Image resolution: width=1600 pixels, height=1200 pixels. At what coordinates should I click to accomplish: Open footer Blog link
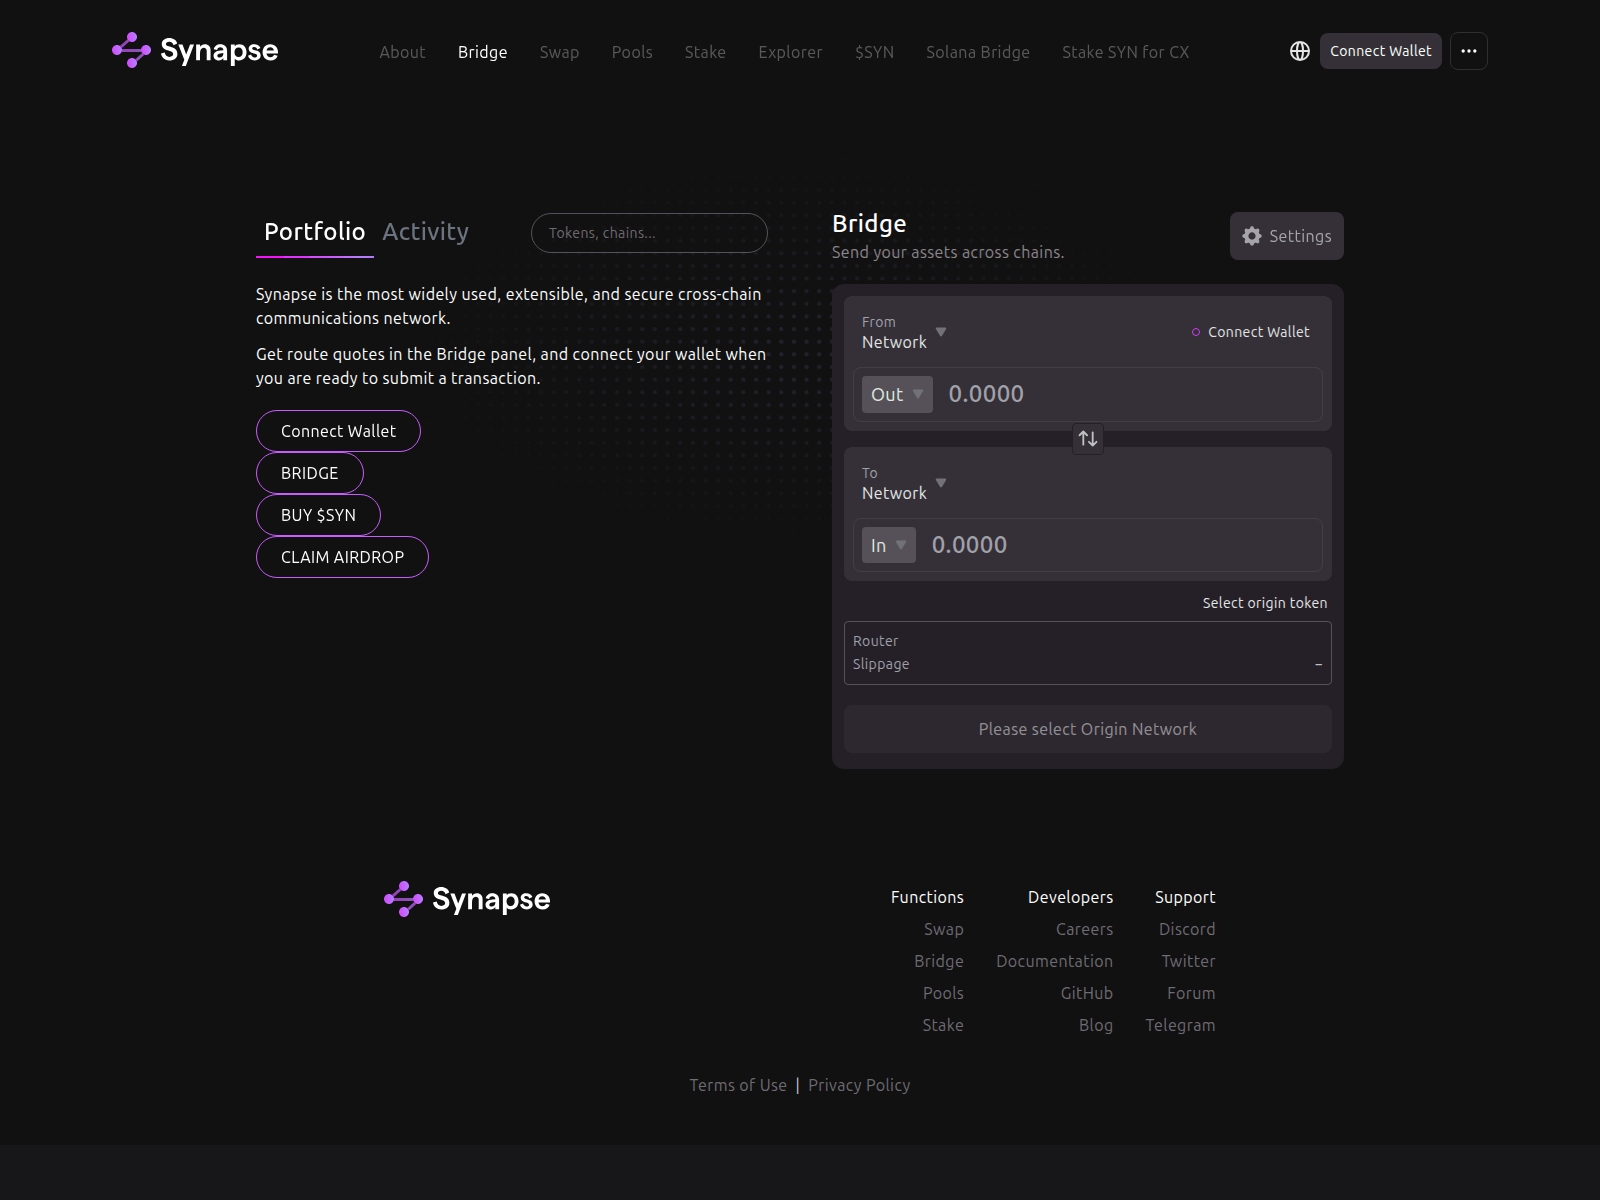[1095, 1025]
